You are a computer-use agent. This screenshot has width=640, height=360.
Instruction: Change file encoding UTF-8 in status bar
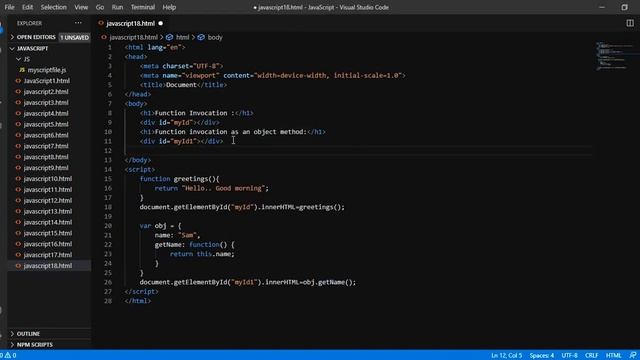point(569,356)
